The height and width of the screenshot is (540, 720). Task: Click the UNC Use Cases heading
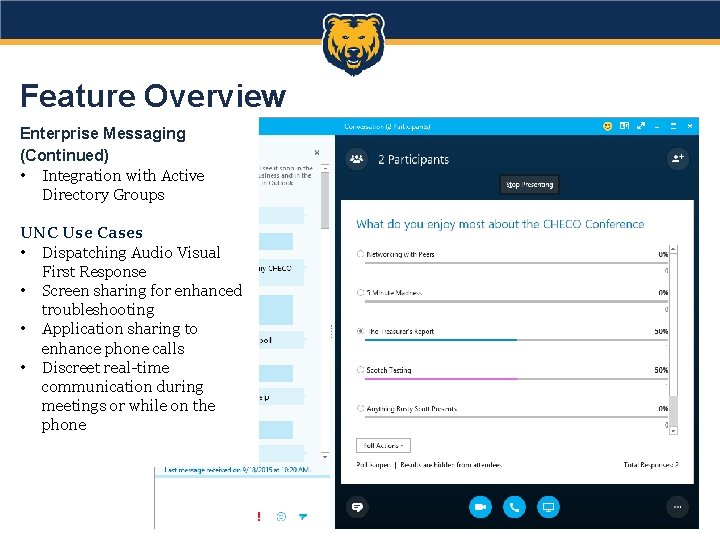[82, 232]
